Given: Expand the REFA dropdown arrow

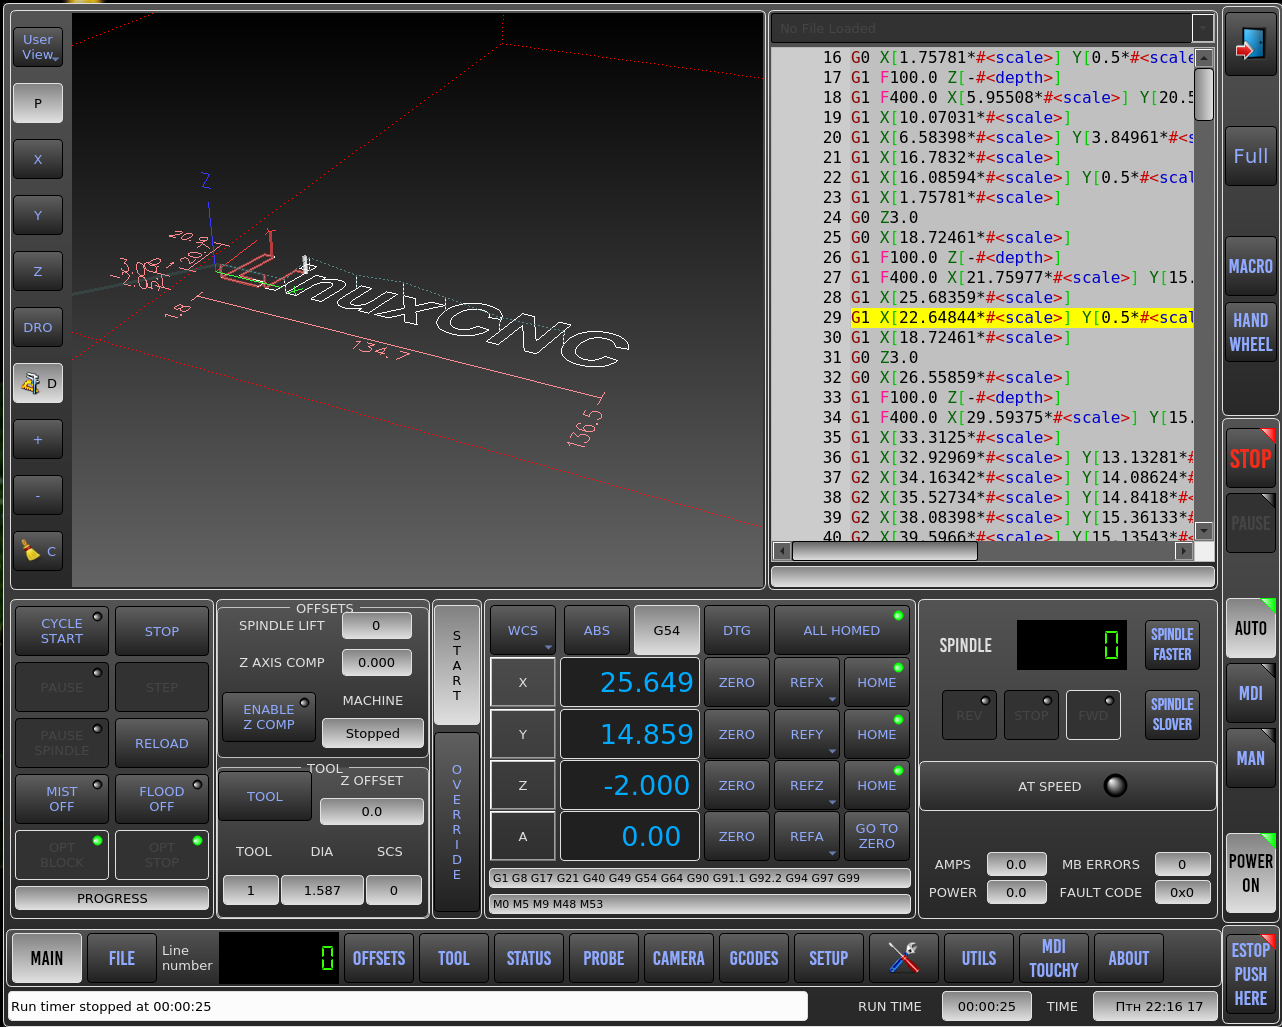Looking at the screenshot, I should click(832, 853).
